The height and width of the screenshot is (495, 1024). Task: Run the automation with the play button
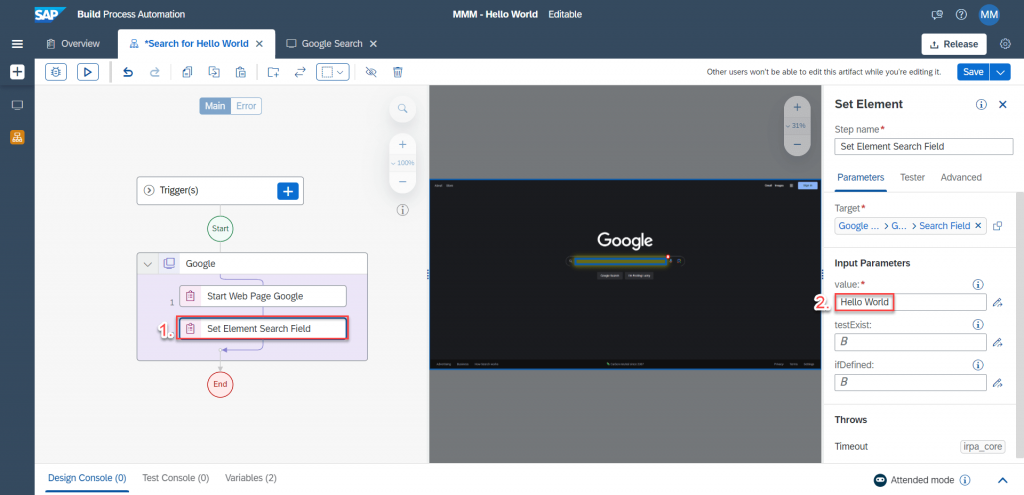point(88,72)
